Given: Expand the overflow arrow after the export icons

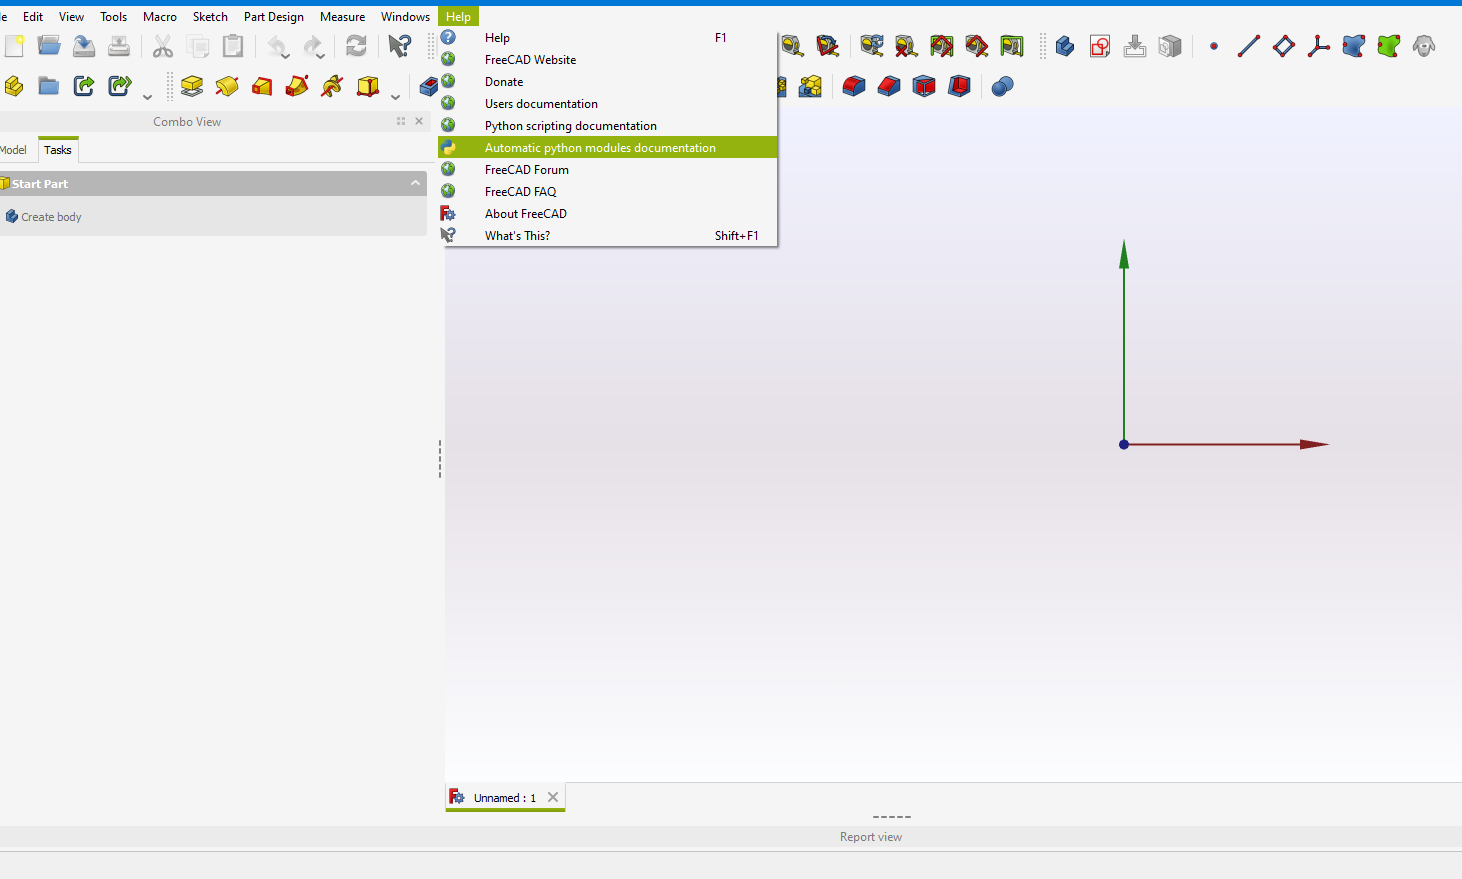Looking at the screenshot, I should pyautogui.click(x=147, y=96).
